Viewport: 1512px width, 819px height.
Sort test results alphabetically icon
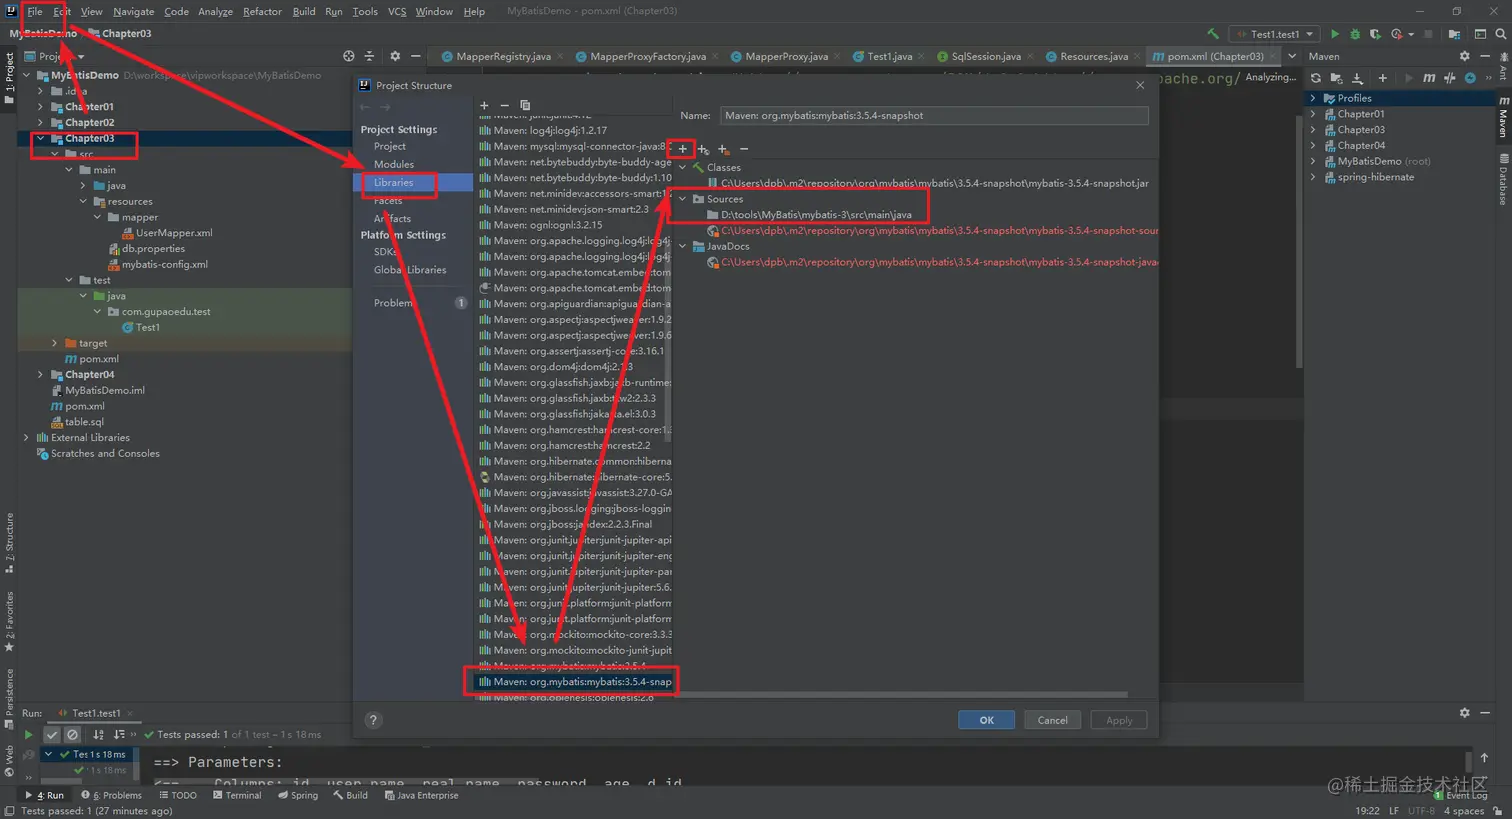[98, 734]
